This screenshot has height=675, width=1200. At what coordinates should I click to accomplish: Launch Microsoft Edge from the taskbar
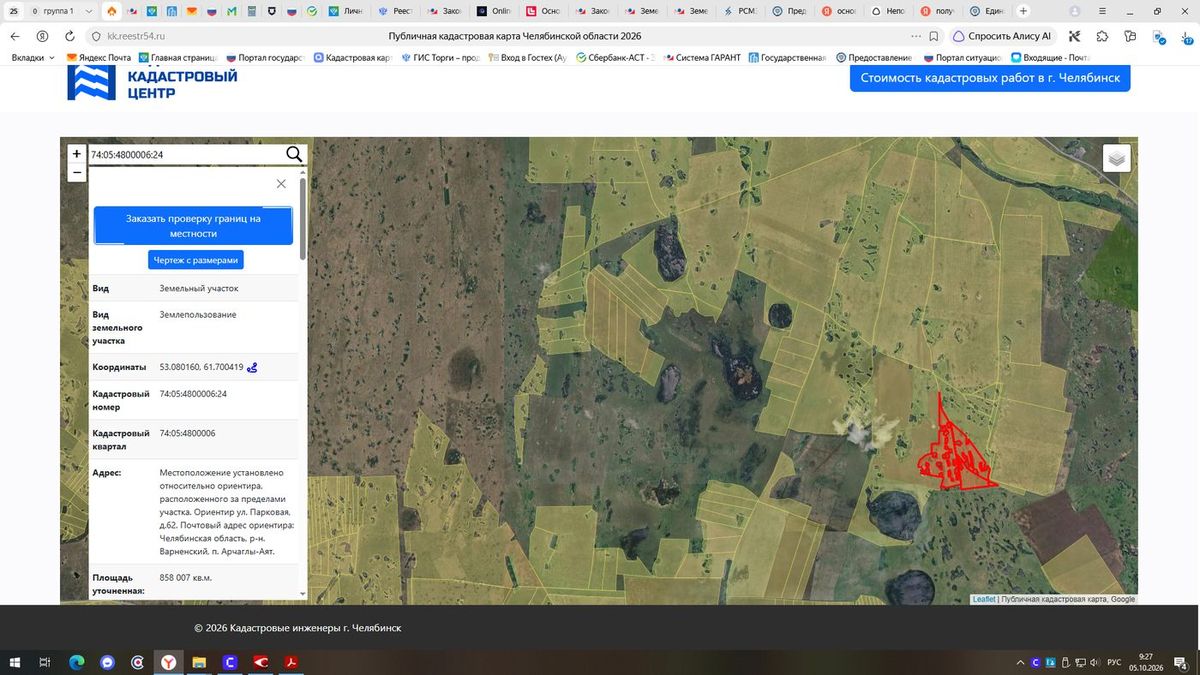[76, 662]
